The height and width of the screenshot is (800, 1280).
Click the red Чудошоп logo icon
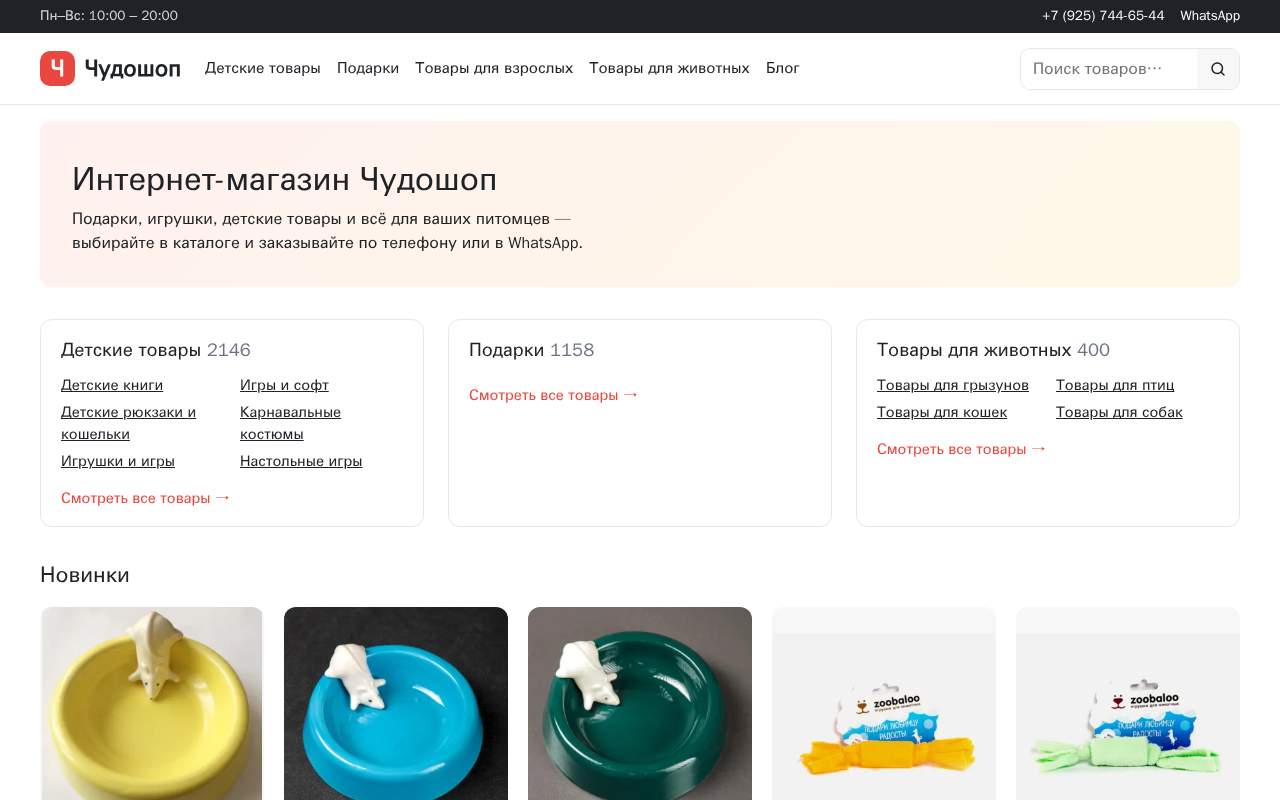(57, 68)
